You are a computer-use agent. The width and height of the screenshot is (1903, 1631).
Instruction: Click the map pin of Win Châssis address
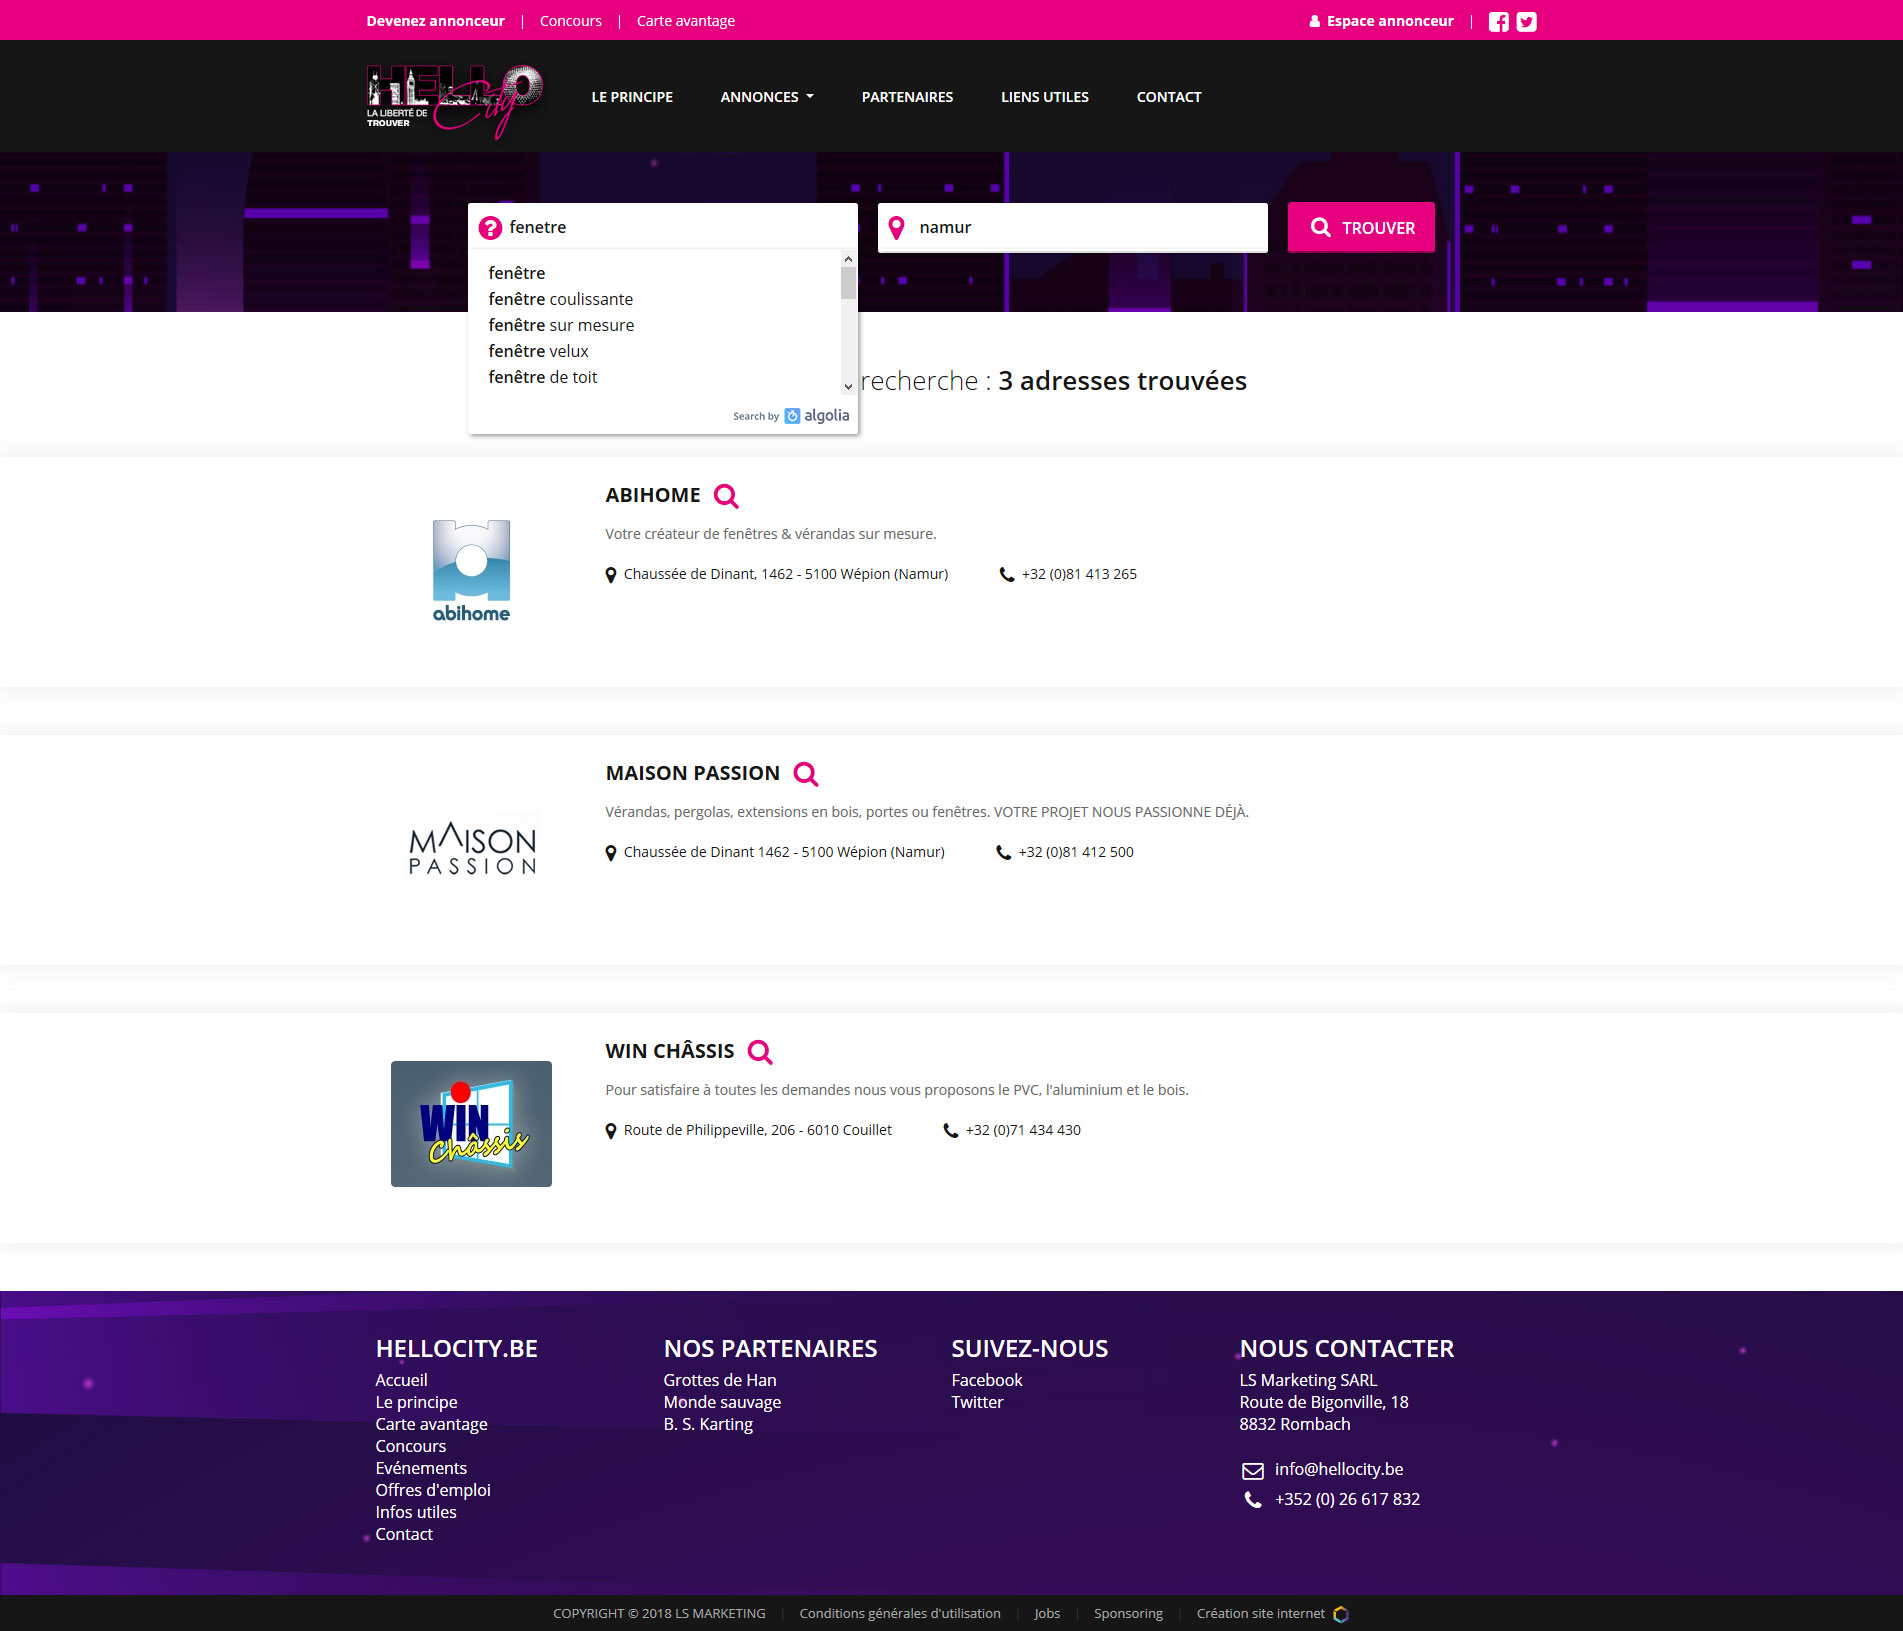click(x=611, y=1131)
